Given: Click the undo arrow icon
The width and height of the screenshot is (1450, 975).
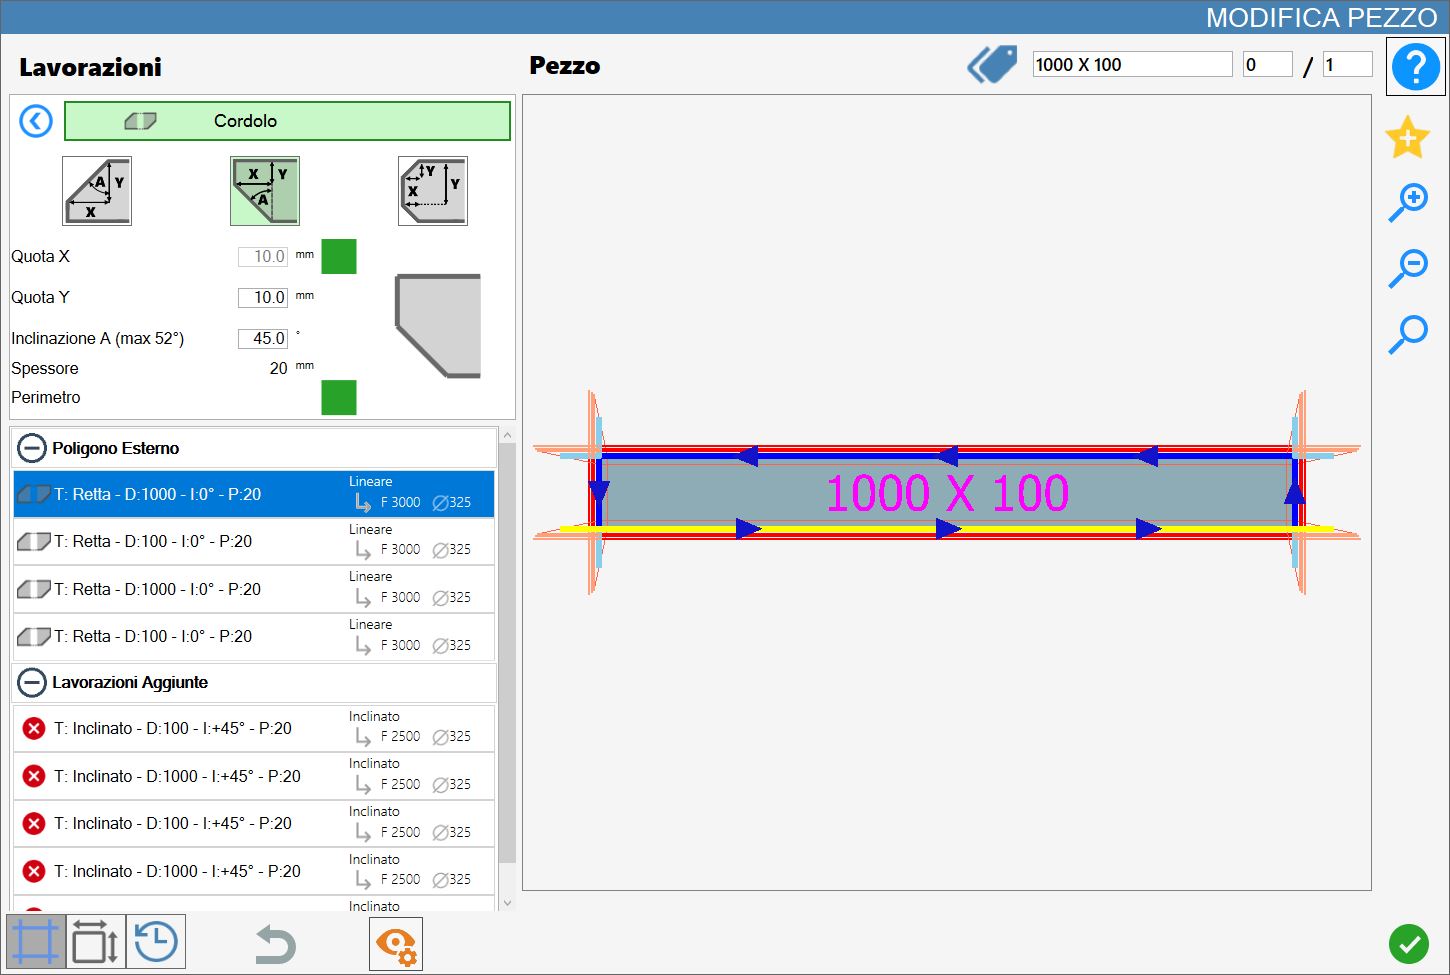Looking at the screenshot, I should [275, 943].
